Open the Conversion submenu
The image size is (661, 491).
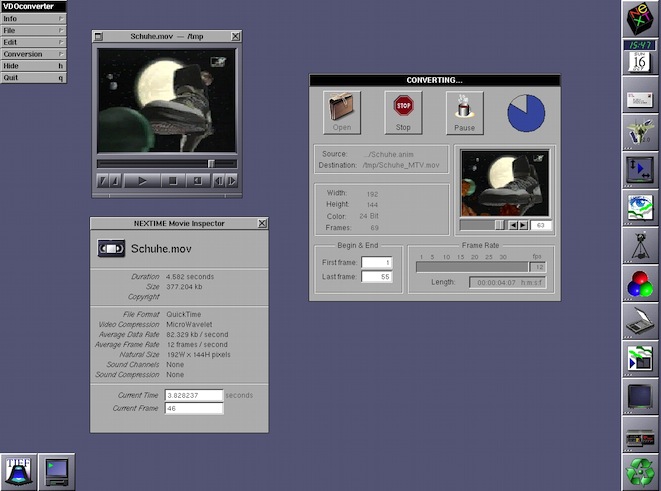[33, 54]
